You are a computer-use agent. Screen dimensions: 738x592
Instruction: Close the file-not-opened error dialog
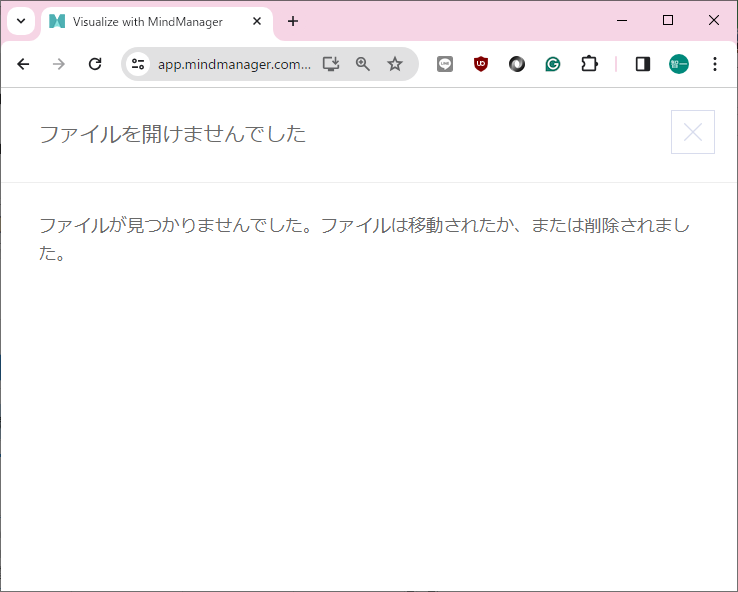pos(692,132)
